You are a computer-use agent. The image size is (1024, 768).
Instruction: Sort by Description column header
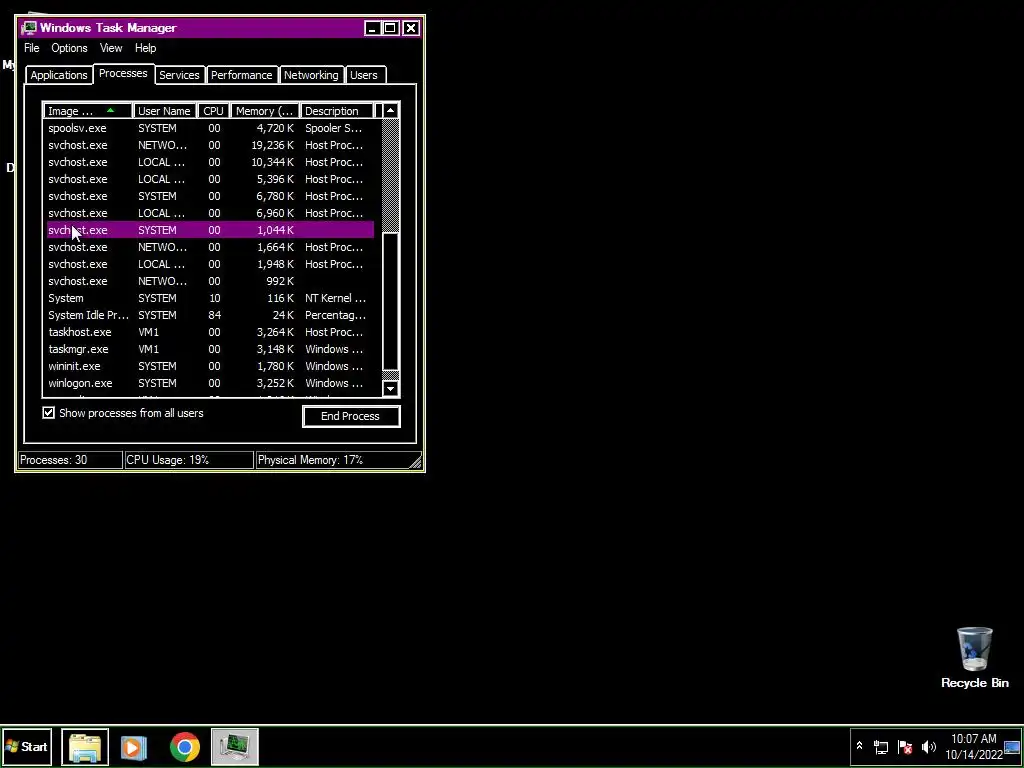tap(337, 111)
